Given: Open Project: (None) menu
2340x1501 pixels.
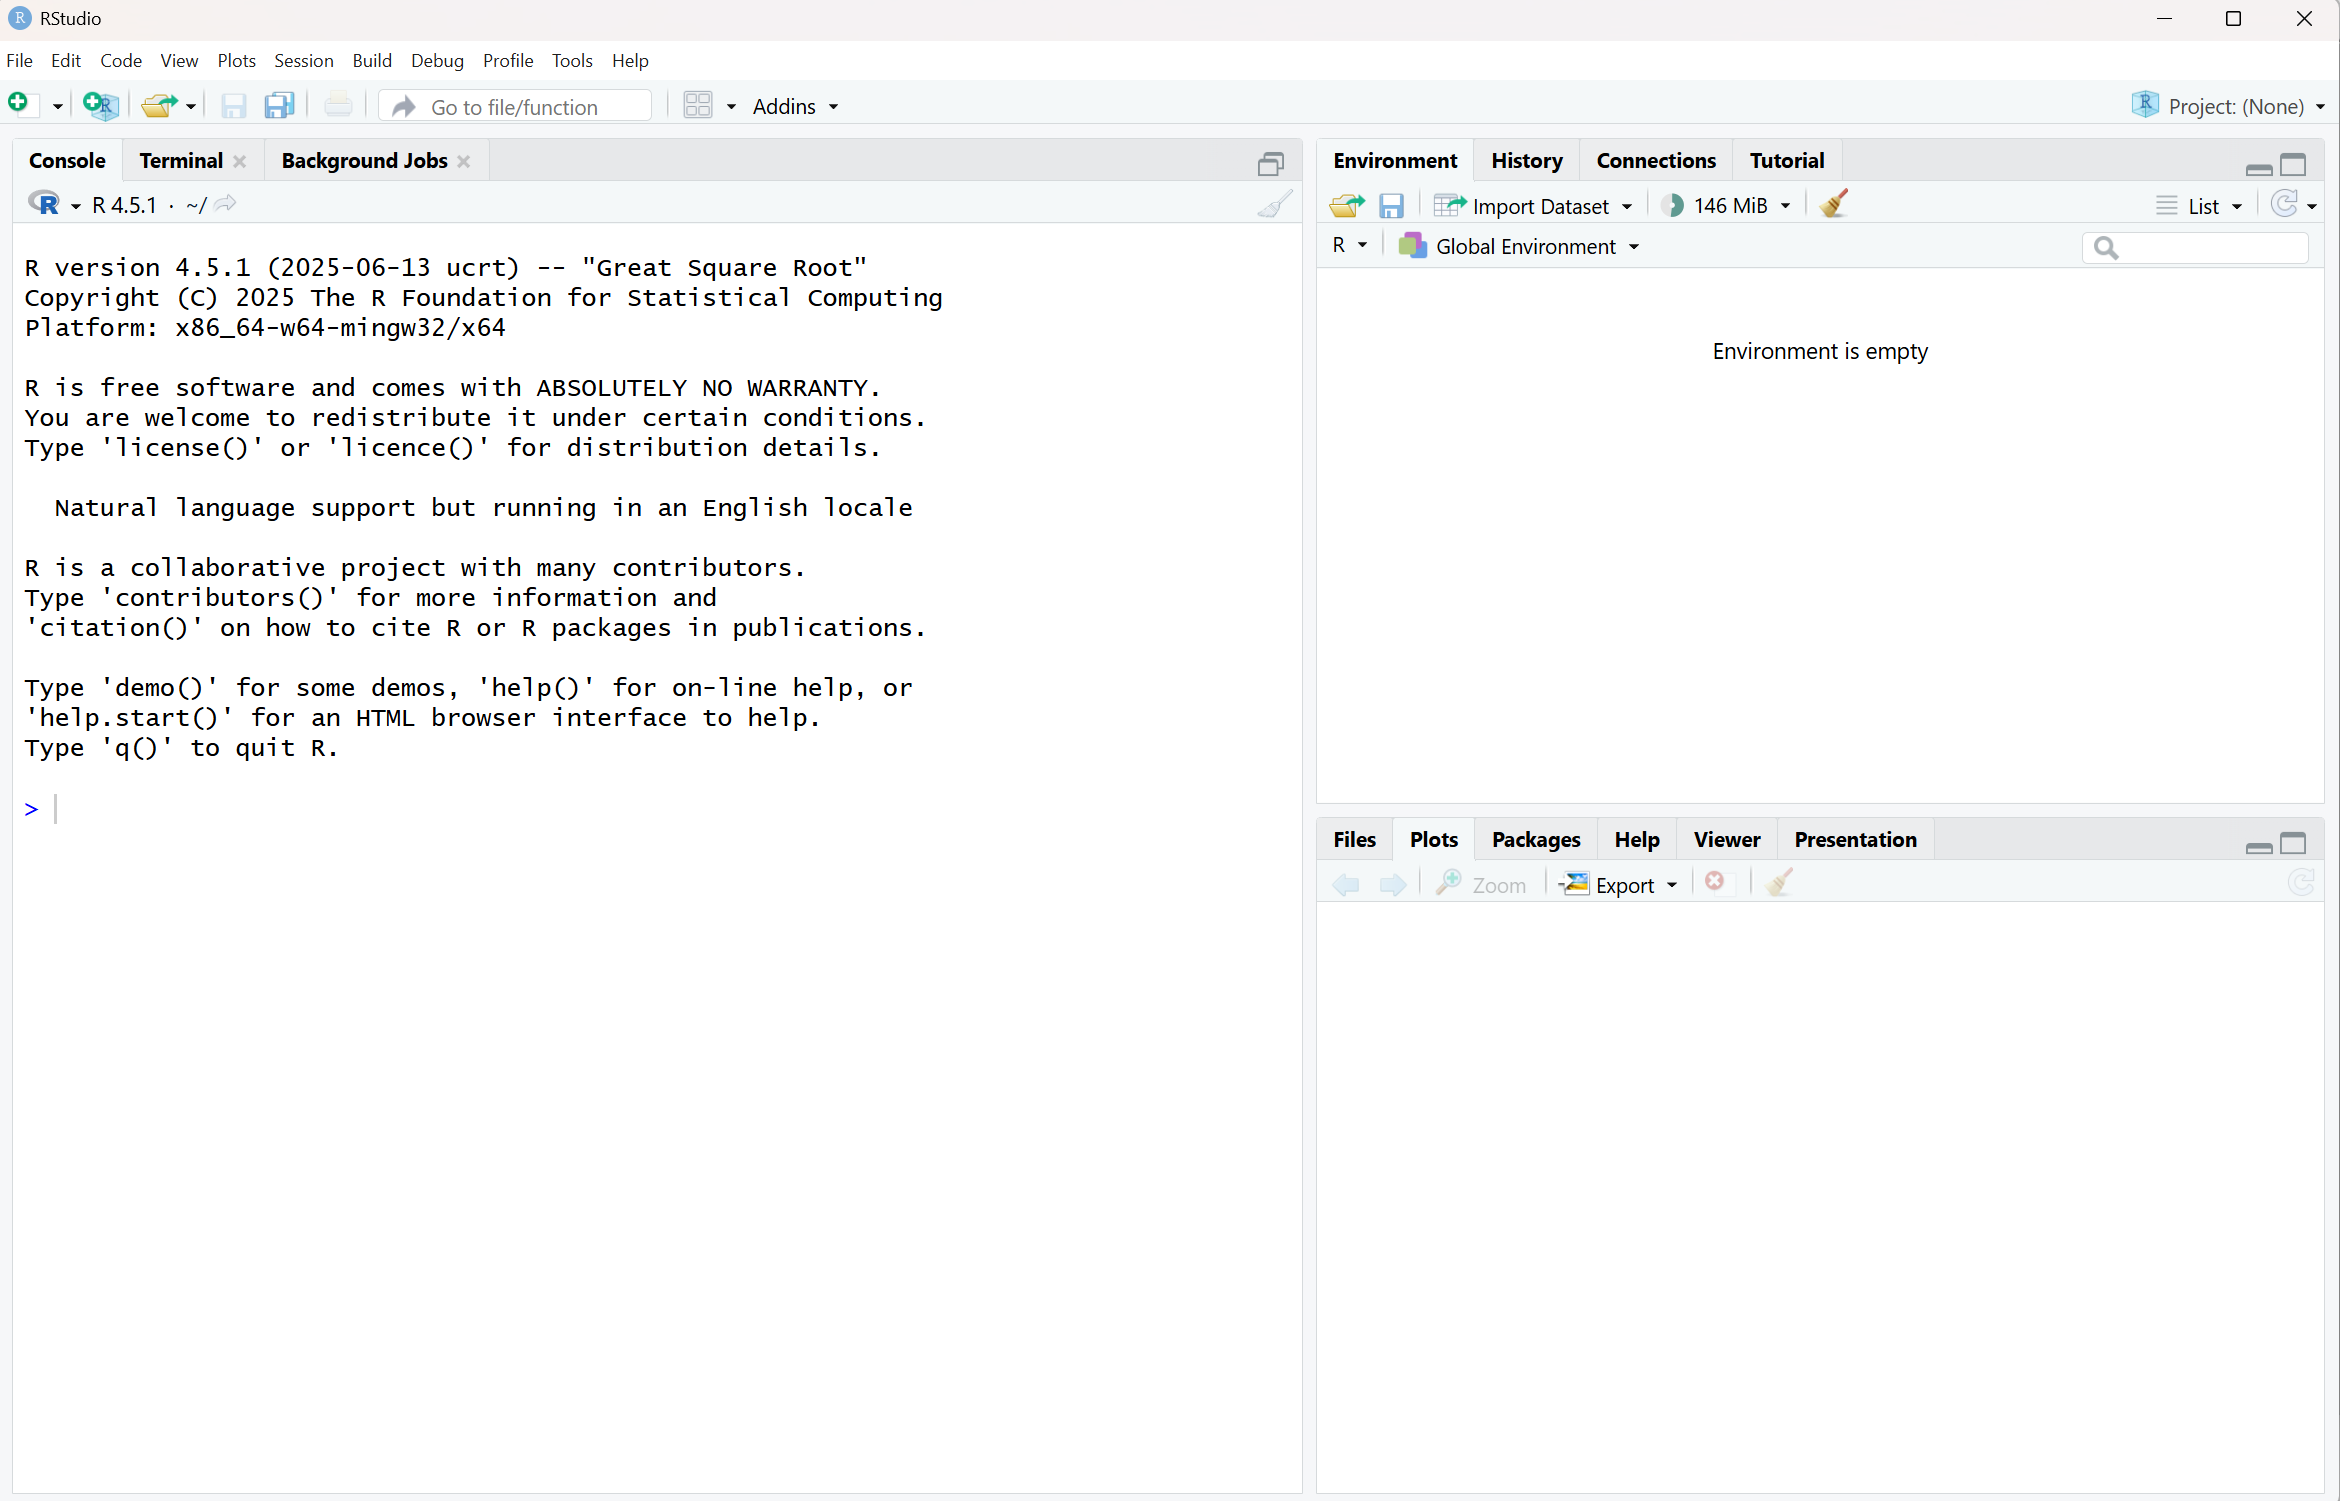Looking at the screenshot, I should click(2235, 106).
